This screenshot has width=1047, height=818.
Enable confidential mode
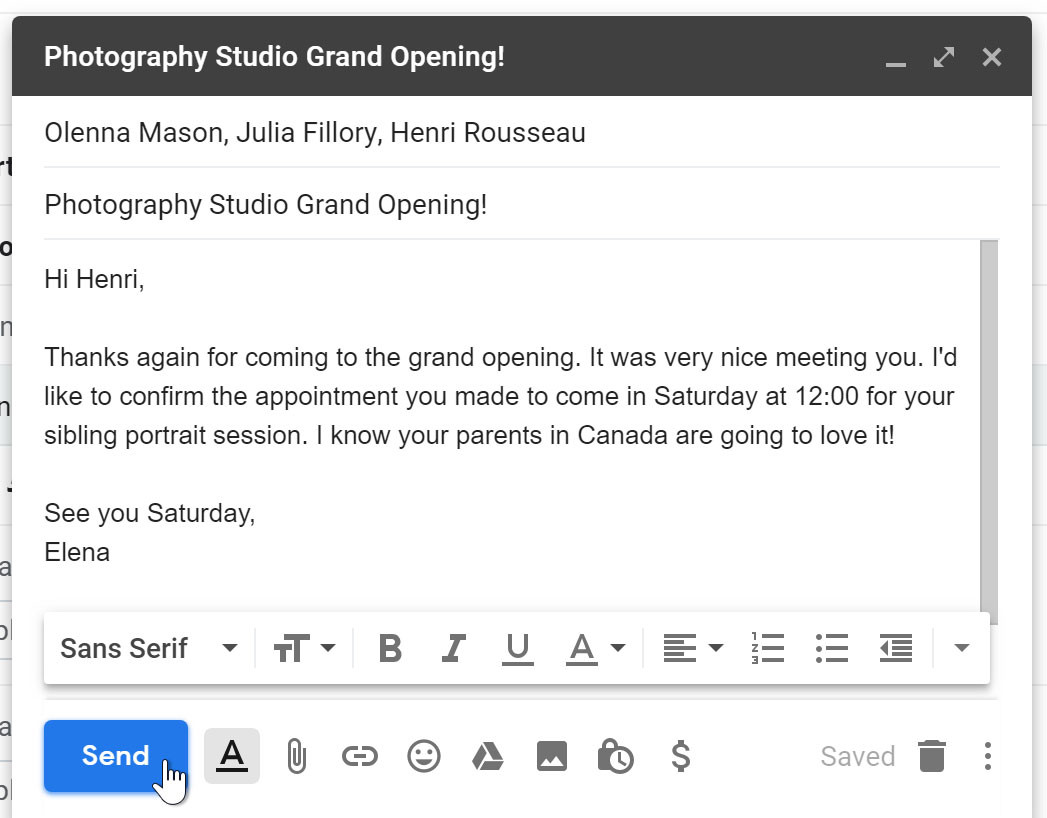tap(617, 757)
